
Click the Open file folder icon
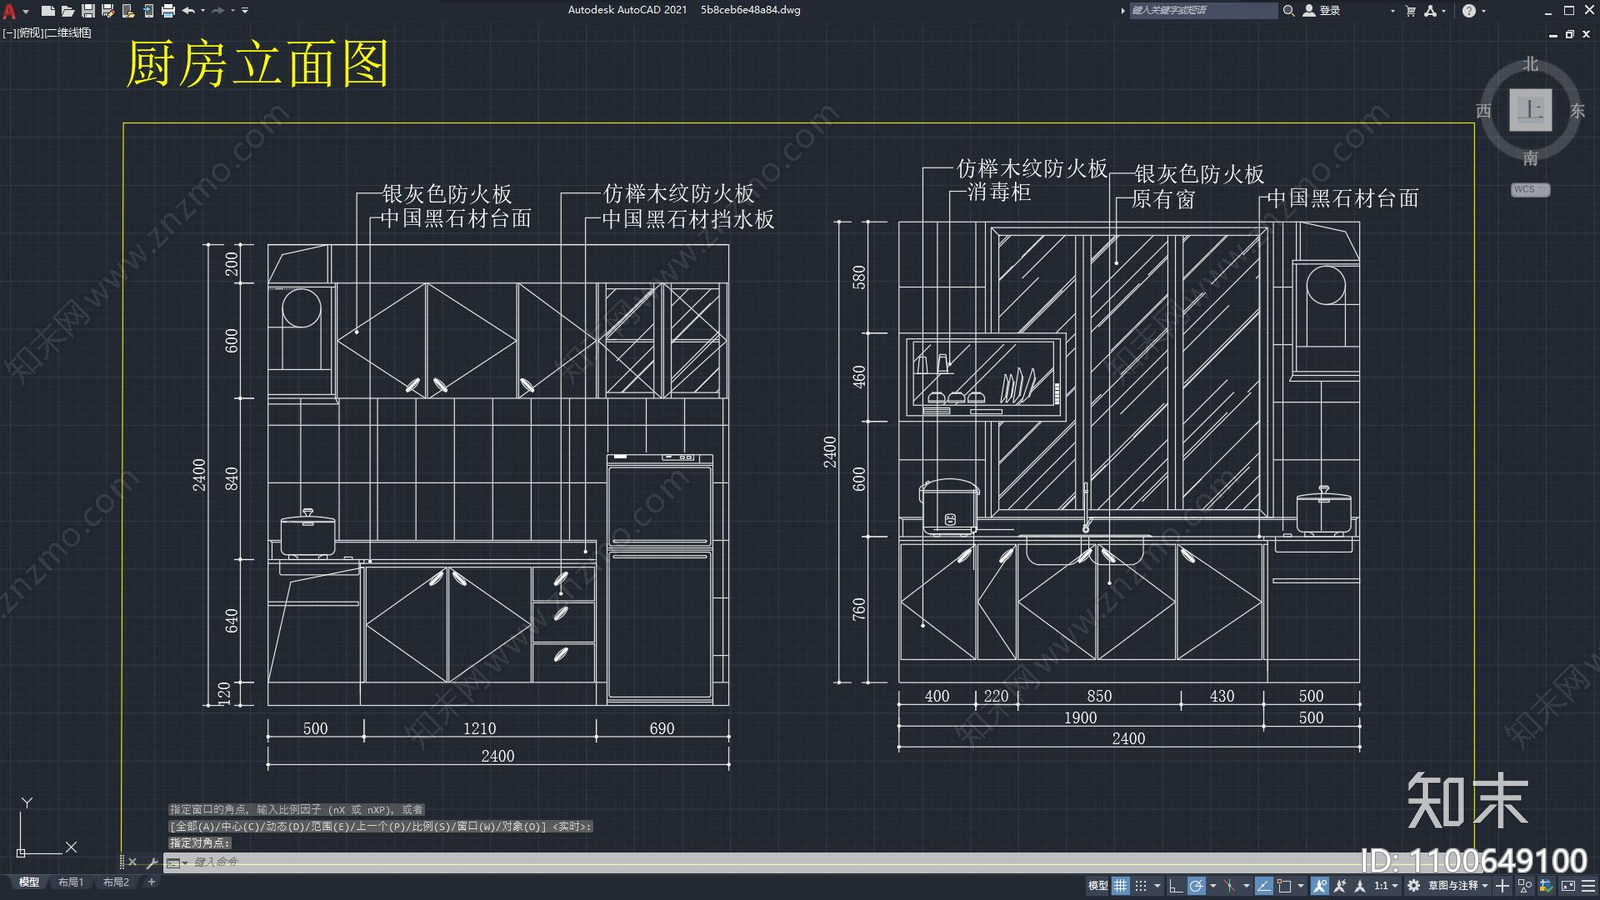[68, 10]
